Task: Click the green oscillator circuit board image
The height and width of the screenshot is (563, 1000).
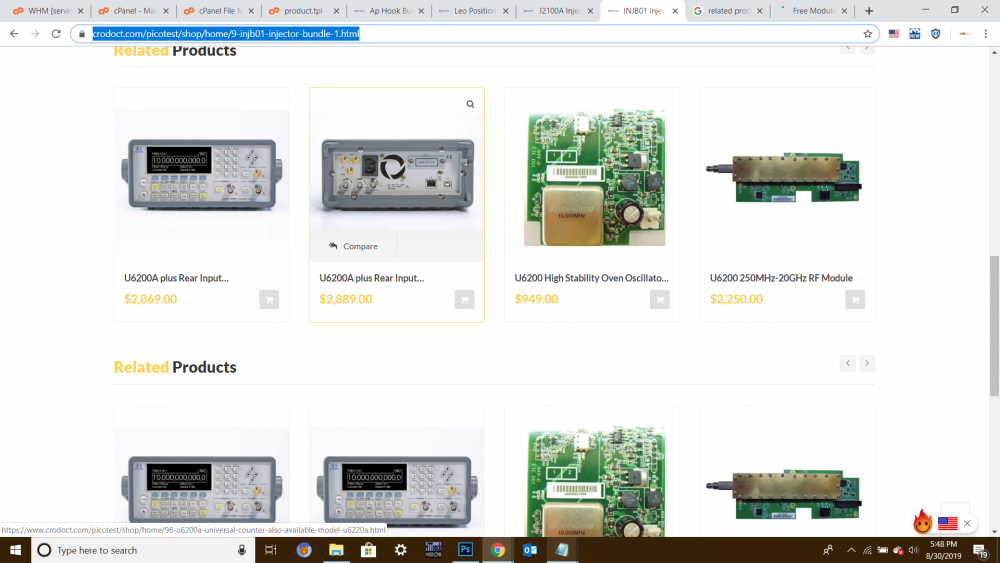Action: tap(594, 177)
